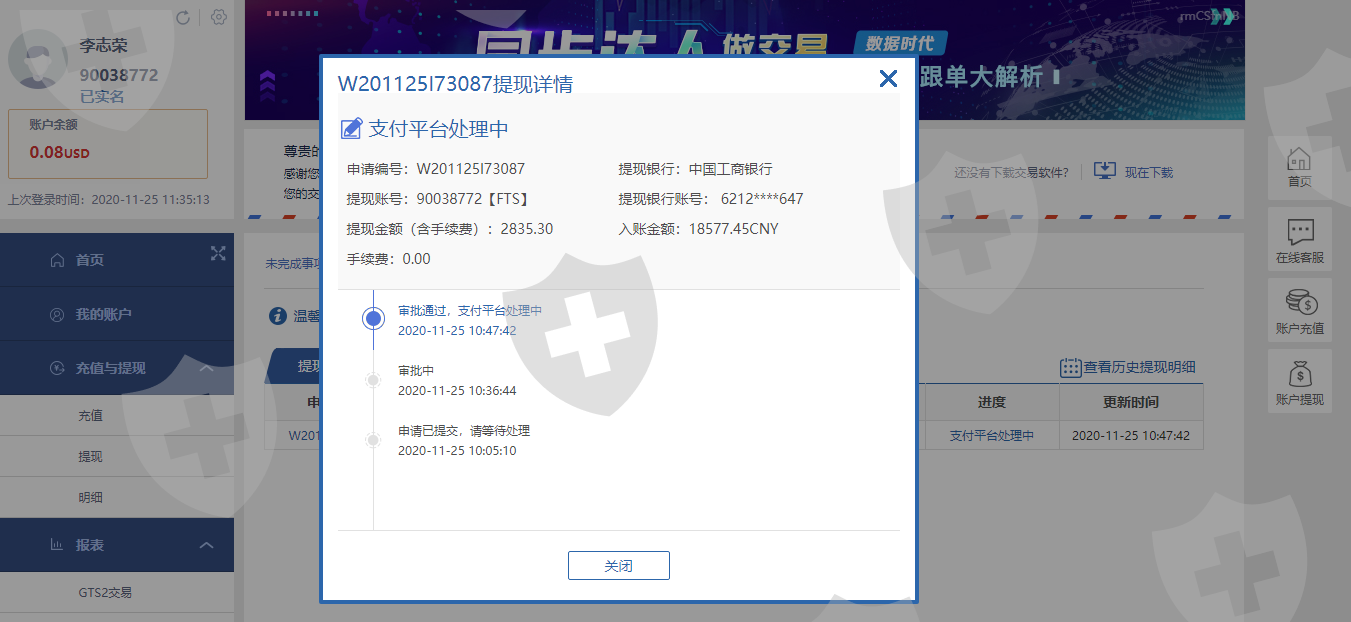The image size is (1351, 622).
Task: Close the withdrawal details dialog with X
Action: click(888, 79)
